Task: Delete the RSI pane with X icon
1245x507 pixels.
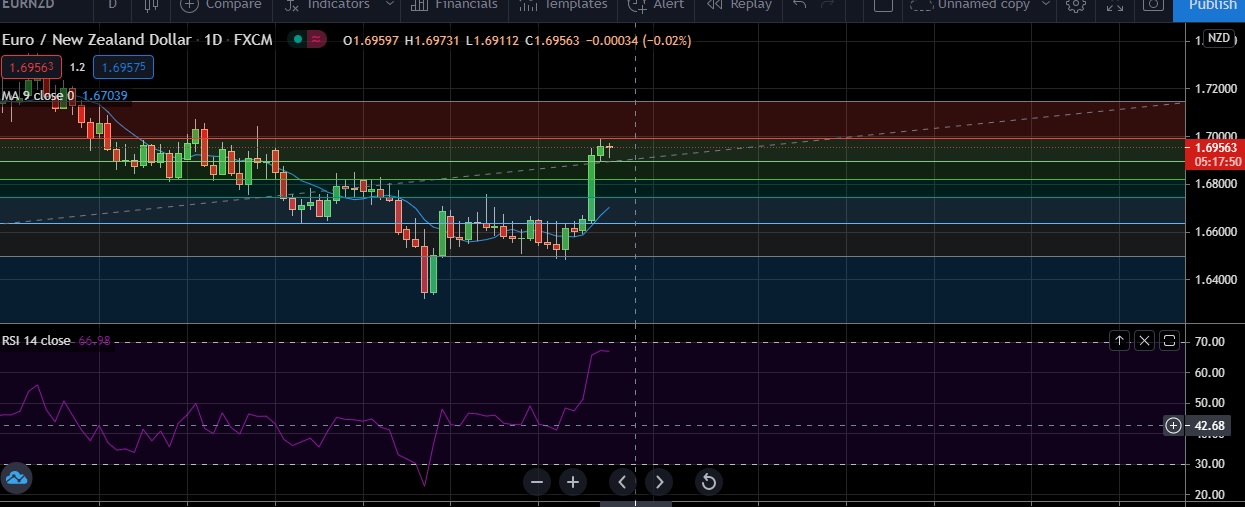Action: 1145,341
